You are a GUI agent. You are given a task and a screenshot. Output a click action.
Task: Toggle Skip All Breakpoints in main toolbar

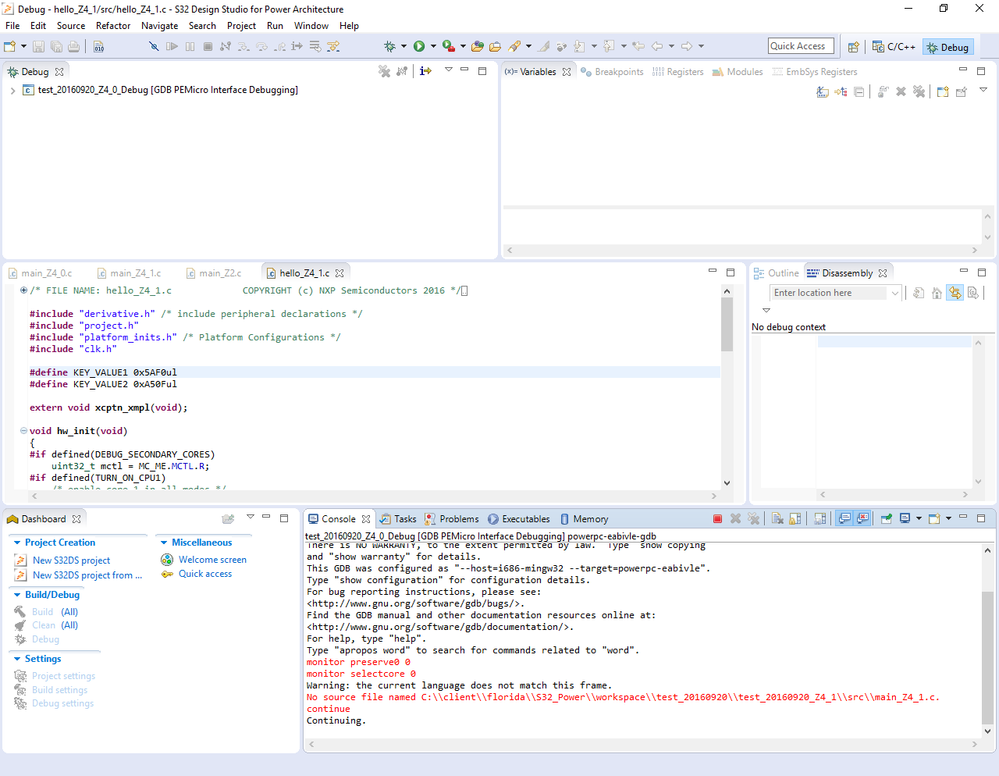click(x=154, y=47)
